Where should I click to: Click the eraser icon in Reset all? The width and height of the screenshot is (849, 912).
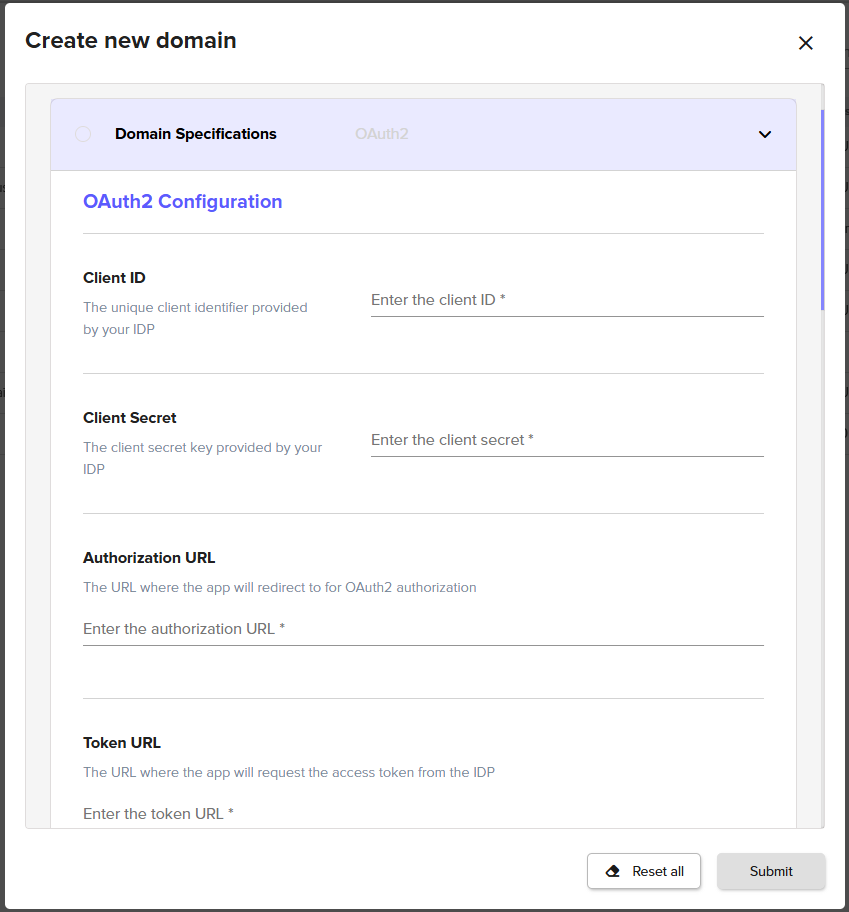pyautogui.click(x=613, y=871)
